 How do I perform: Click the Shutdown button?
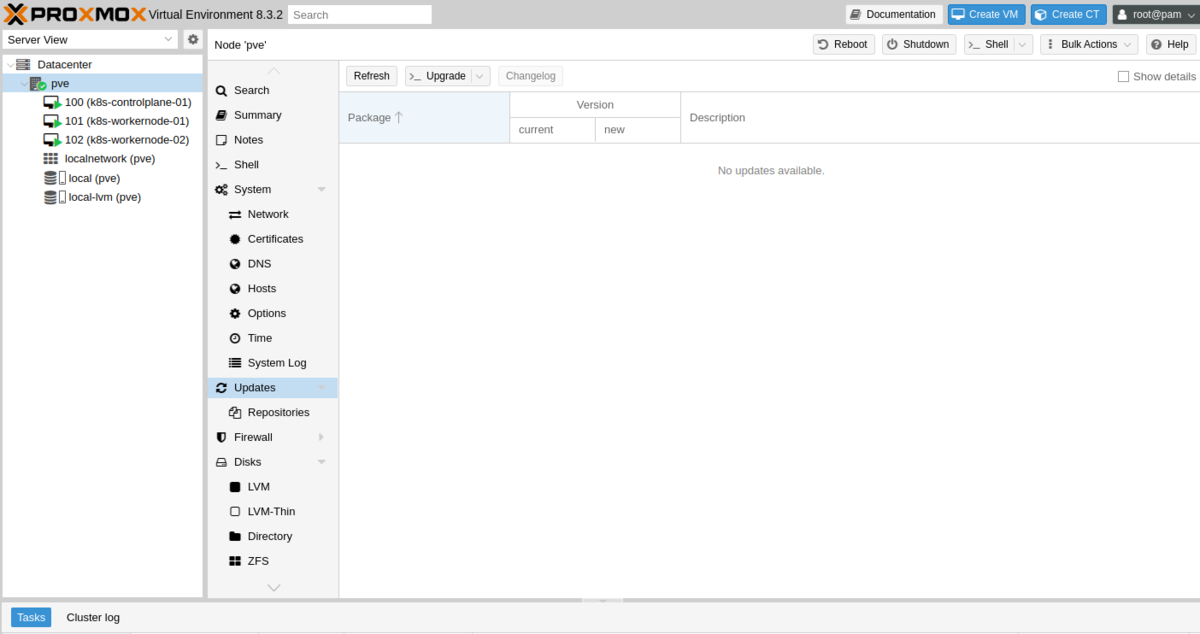919,44
